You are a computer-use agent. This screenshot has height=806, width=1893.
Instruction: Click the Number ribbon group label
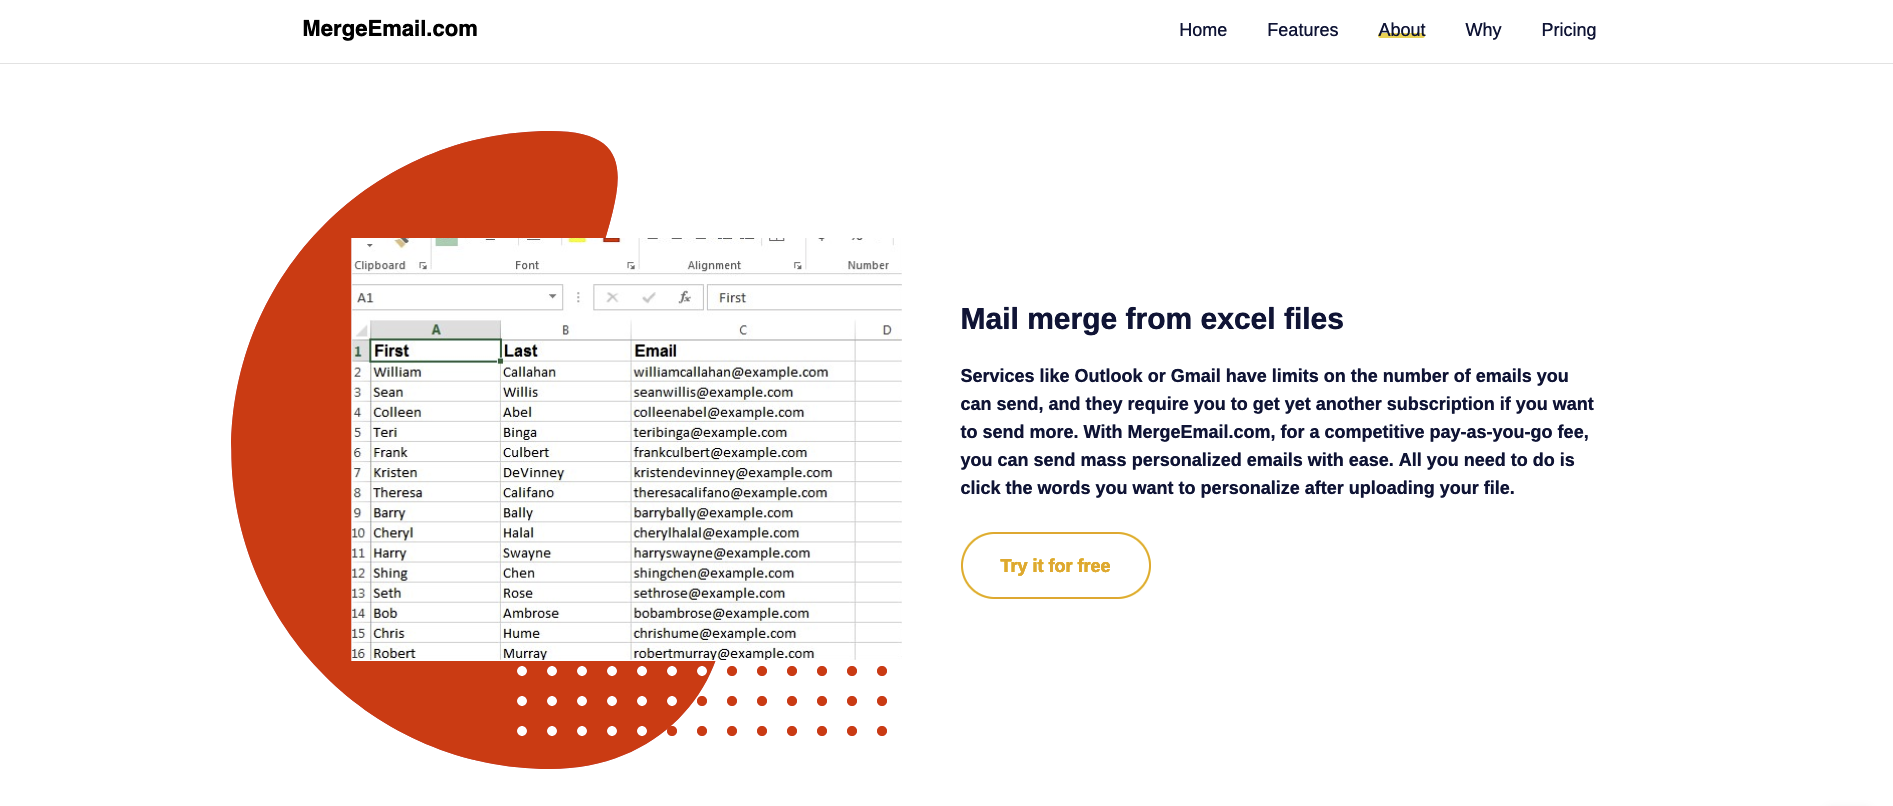tap(868, 265)
